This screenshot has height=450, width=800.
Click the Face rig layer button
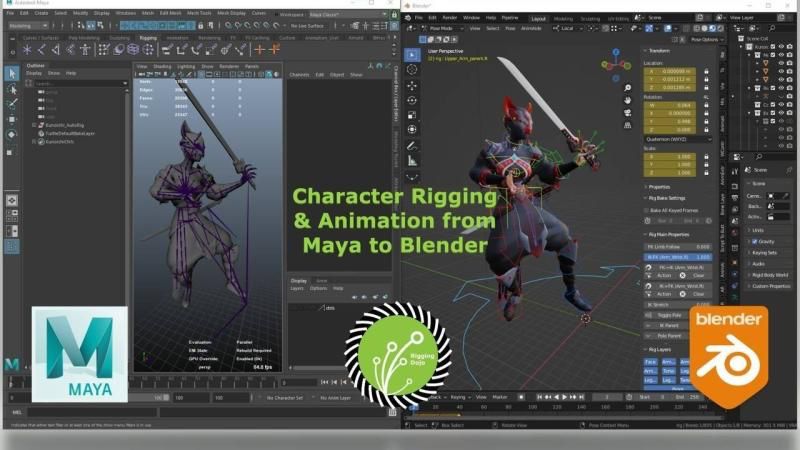(x=651, y=362)
